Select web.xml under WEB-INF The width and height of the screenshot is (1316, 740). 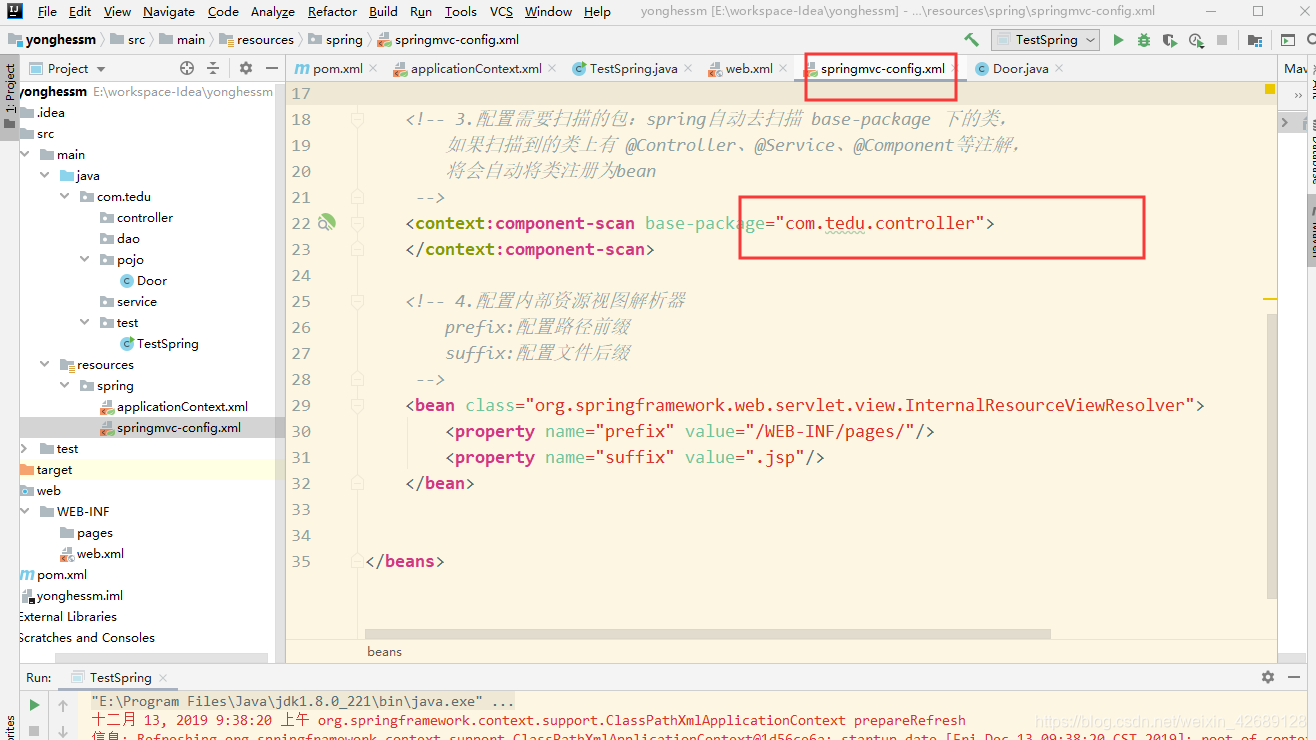(92, 554)
